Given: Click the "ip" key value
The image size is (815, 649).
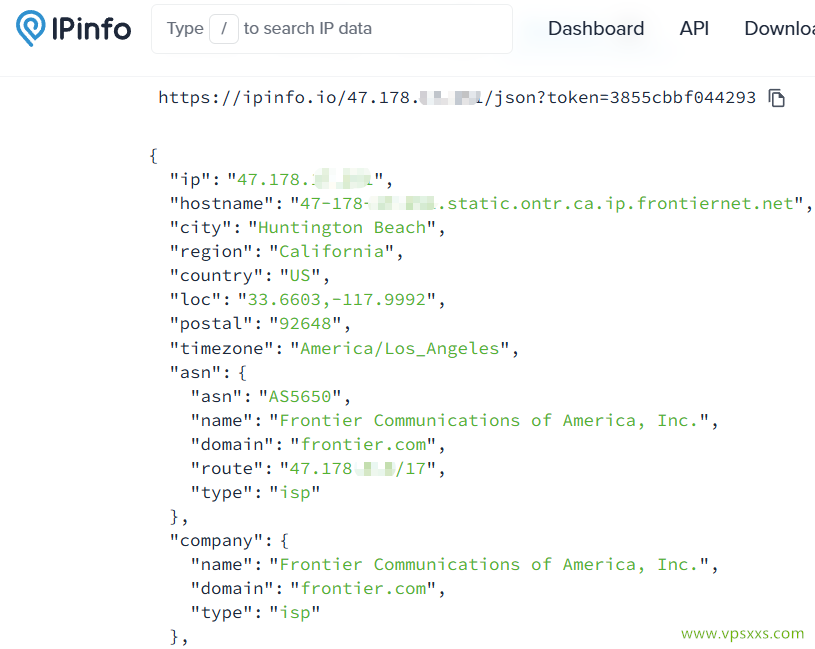Looking at the screenshot, I should [306, 180].
